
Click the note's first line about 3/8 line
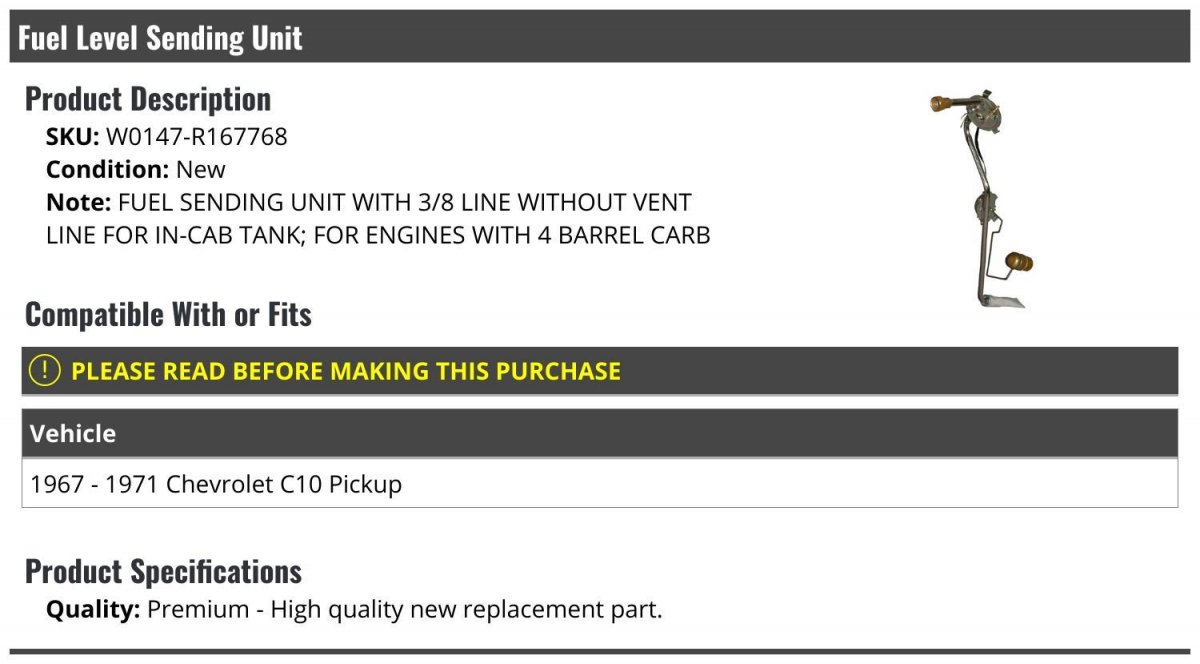click(x=404, y=202)
